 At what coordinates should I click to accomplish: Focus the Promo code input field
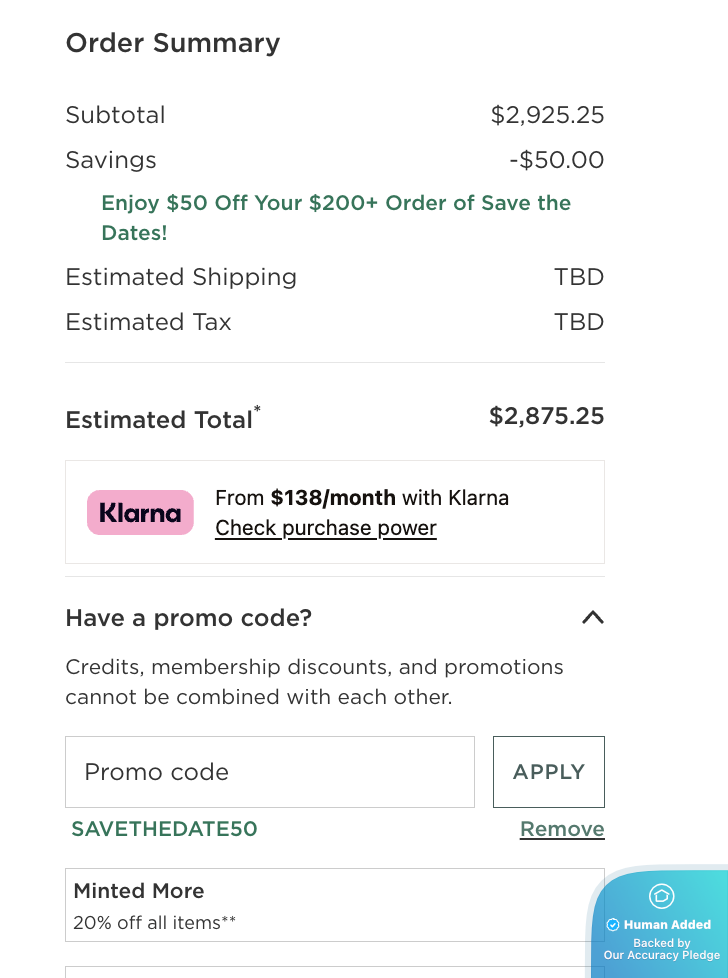pyautogui.click(x=270, y=772)
